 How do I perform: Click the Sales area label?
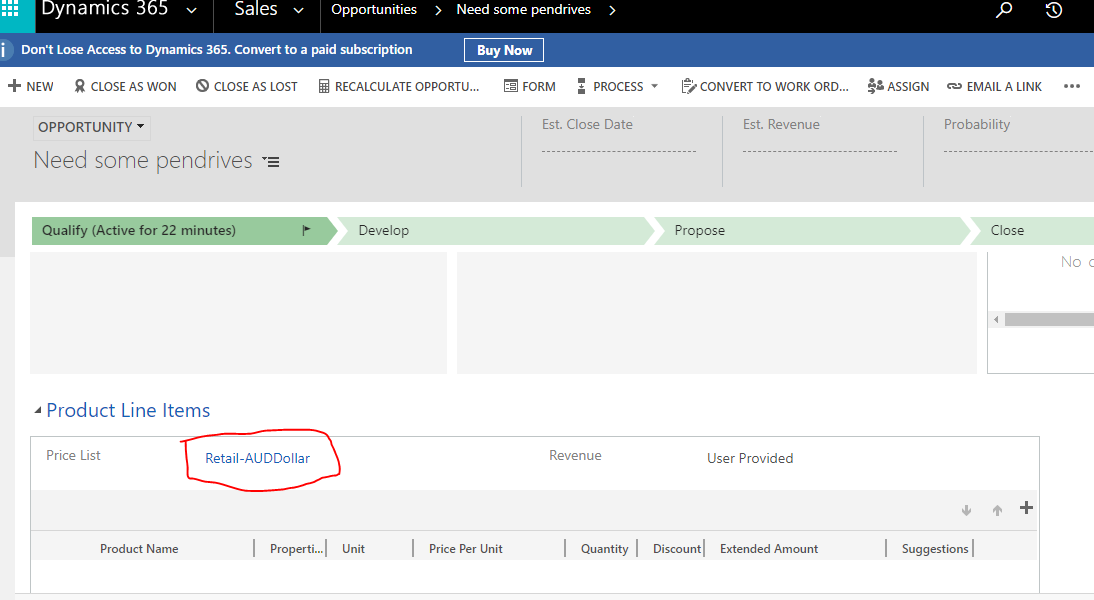[255, 9]
